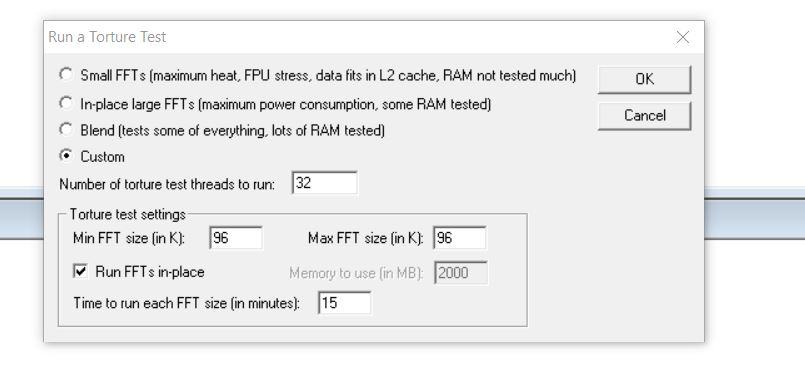Close the Run a Torture Test dialog

pos(682,37)
